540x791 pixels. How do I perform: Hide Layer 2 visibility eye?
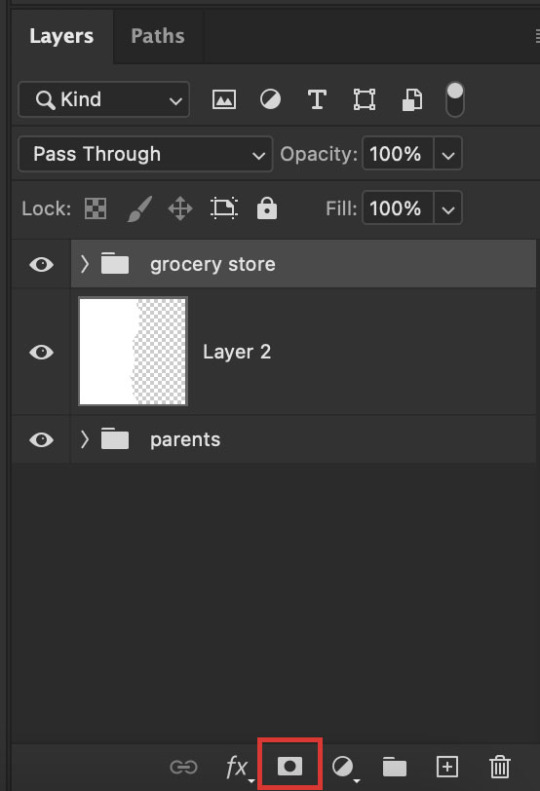(41, 352)
